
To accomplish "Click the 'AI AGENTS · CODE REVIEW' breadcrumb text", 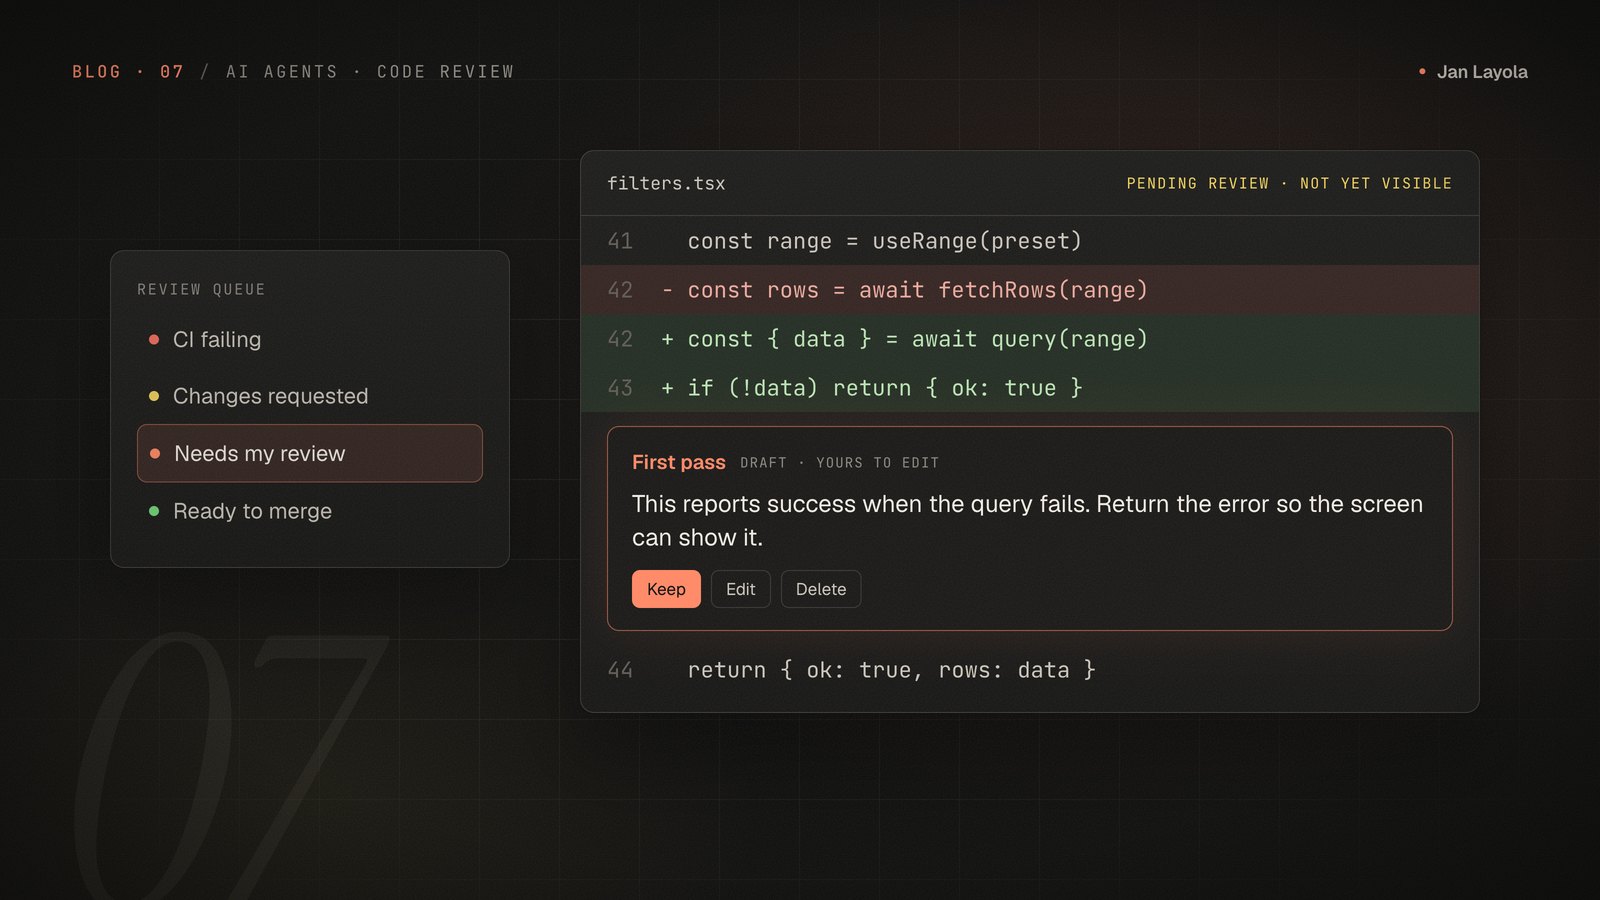I will click(370, 72).
